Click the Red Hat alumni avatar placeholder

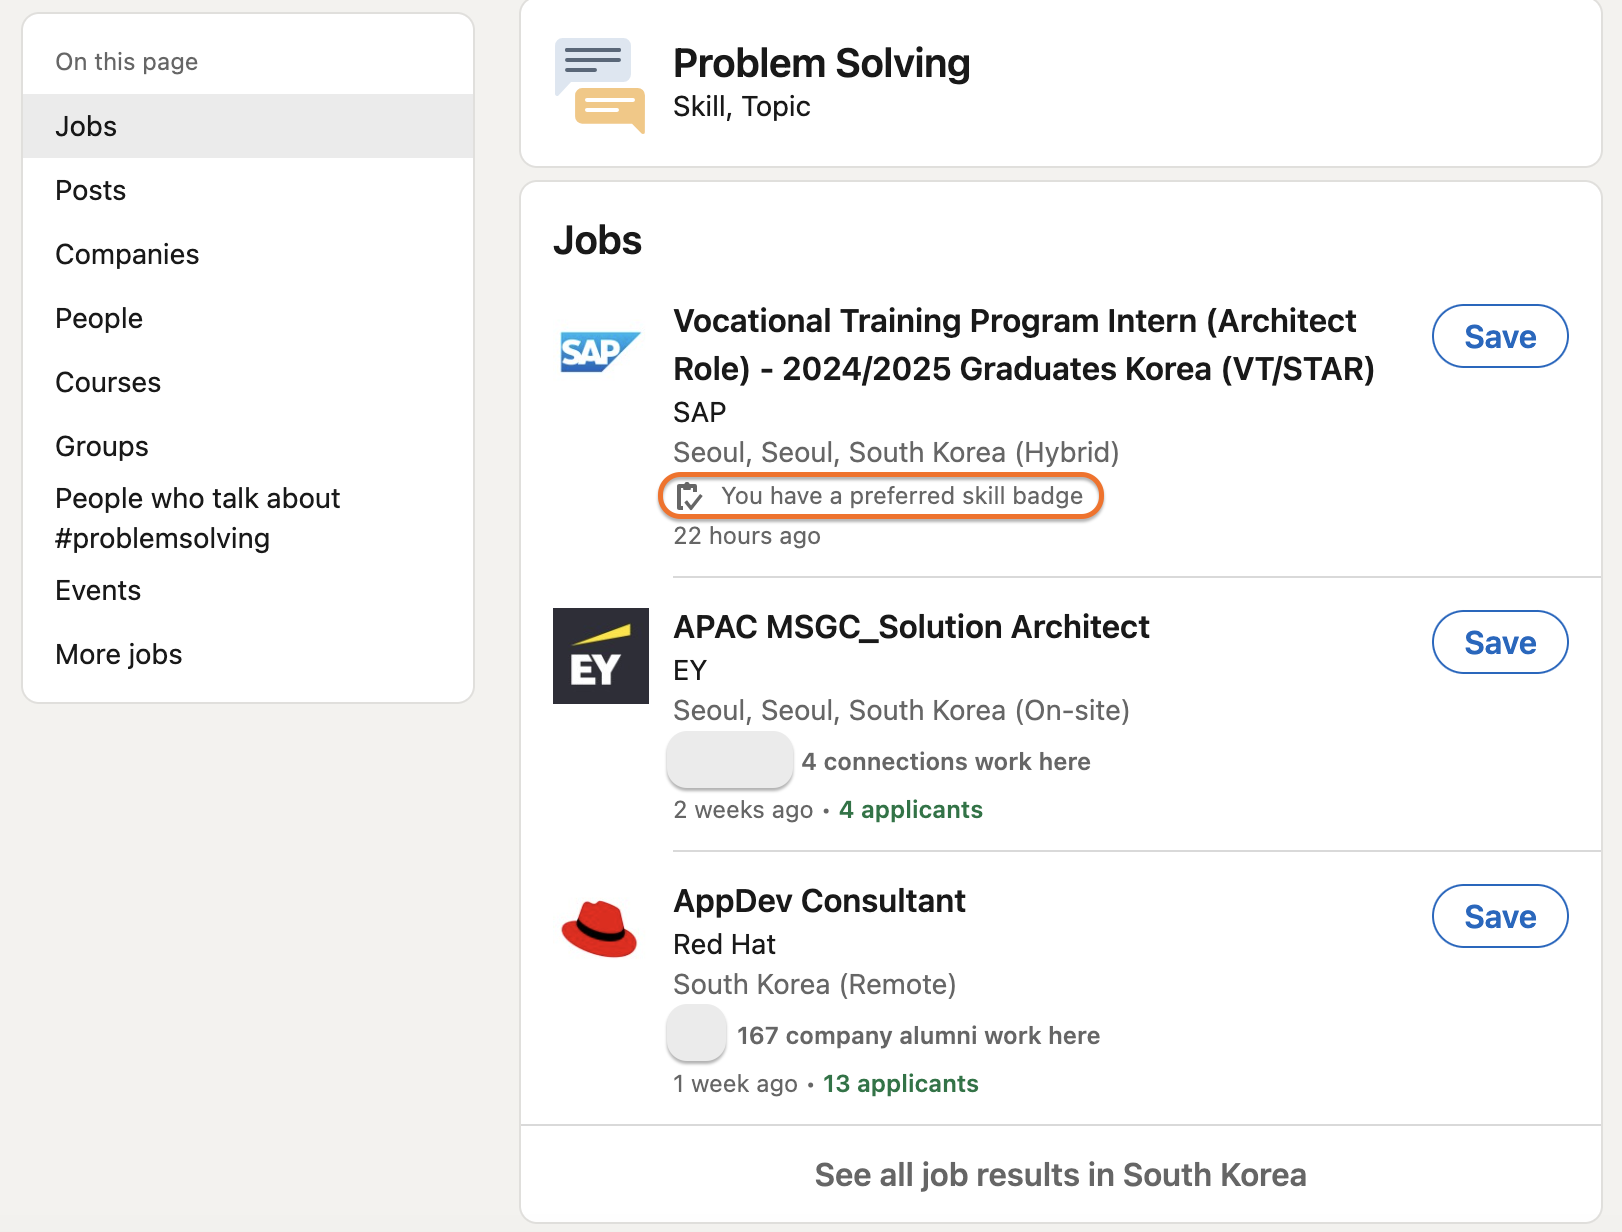point(697,1033)
